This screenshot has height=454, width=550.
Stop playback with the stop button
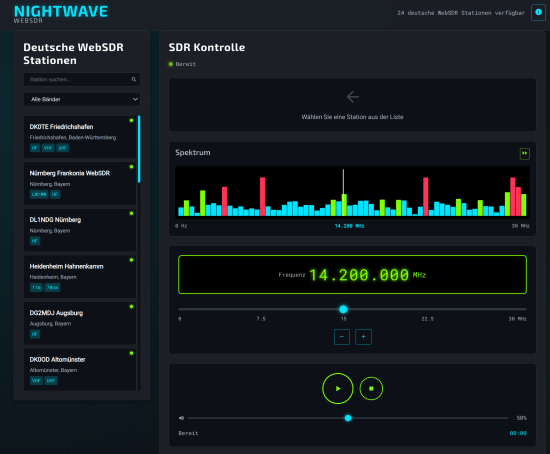coord(371,388)
